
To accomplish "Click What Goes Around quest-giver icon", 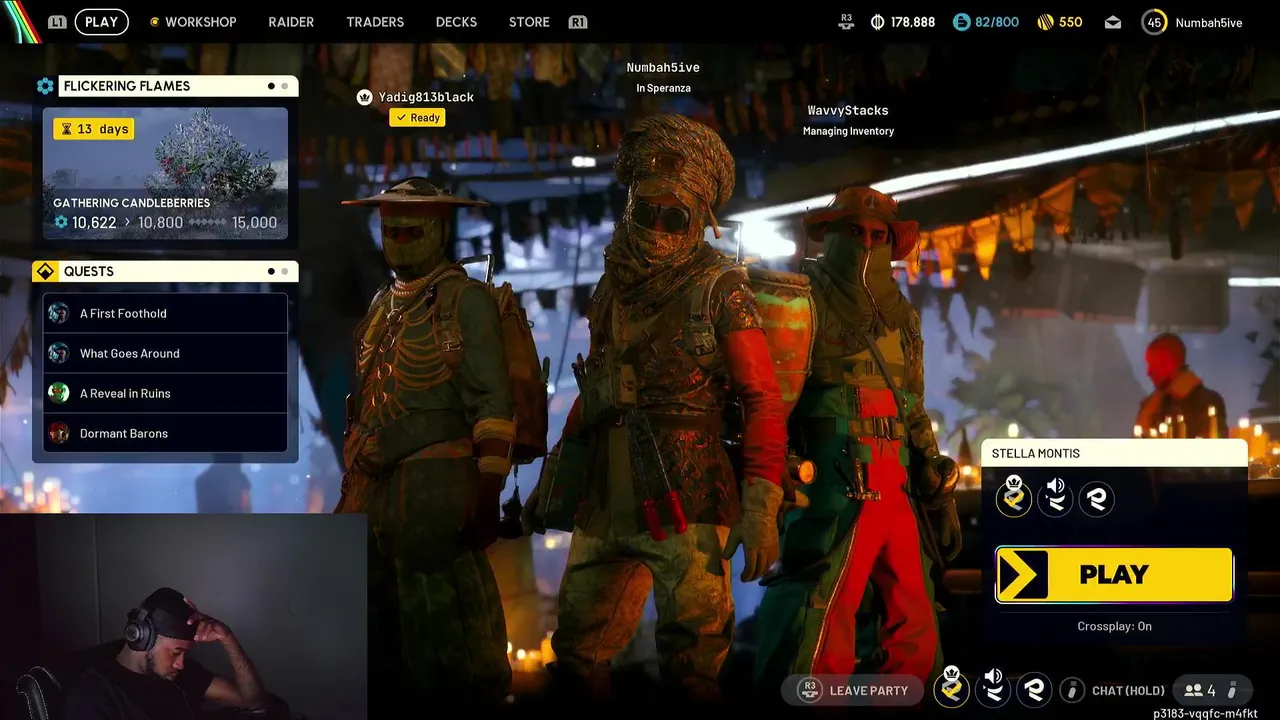I will pos(59,353).
